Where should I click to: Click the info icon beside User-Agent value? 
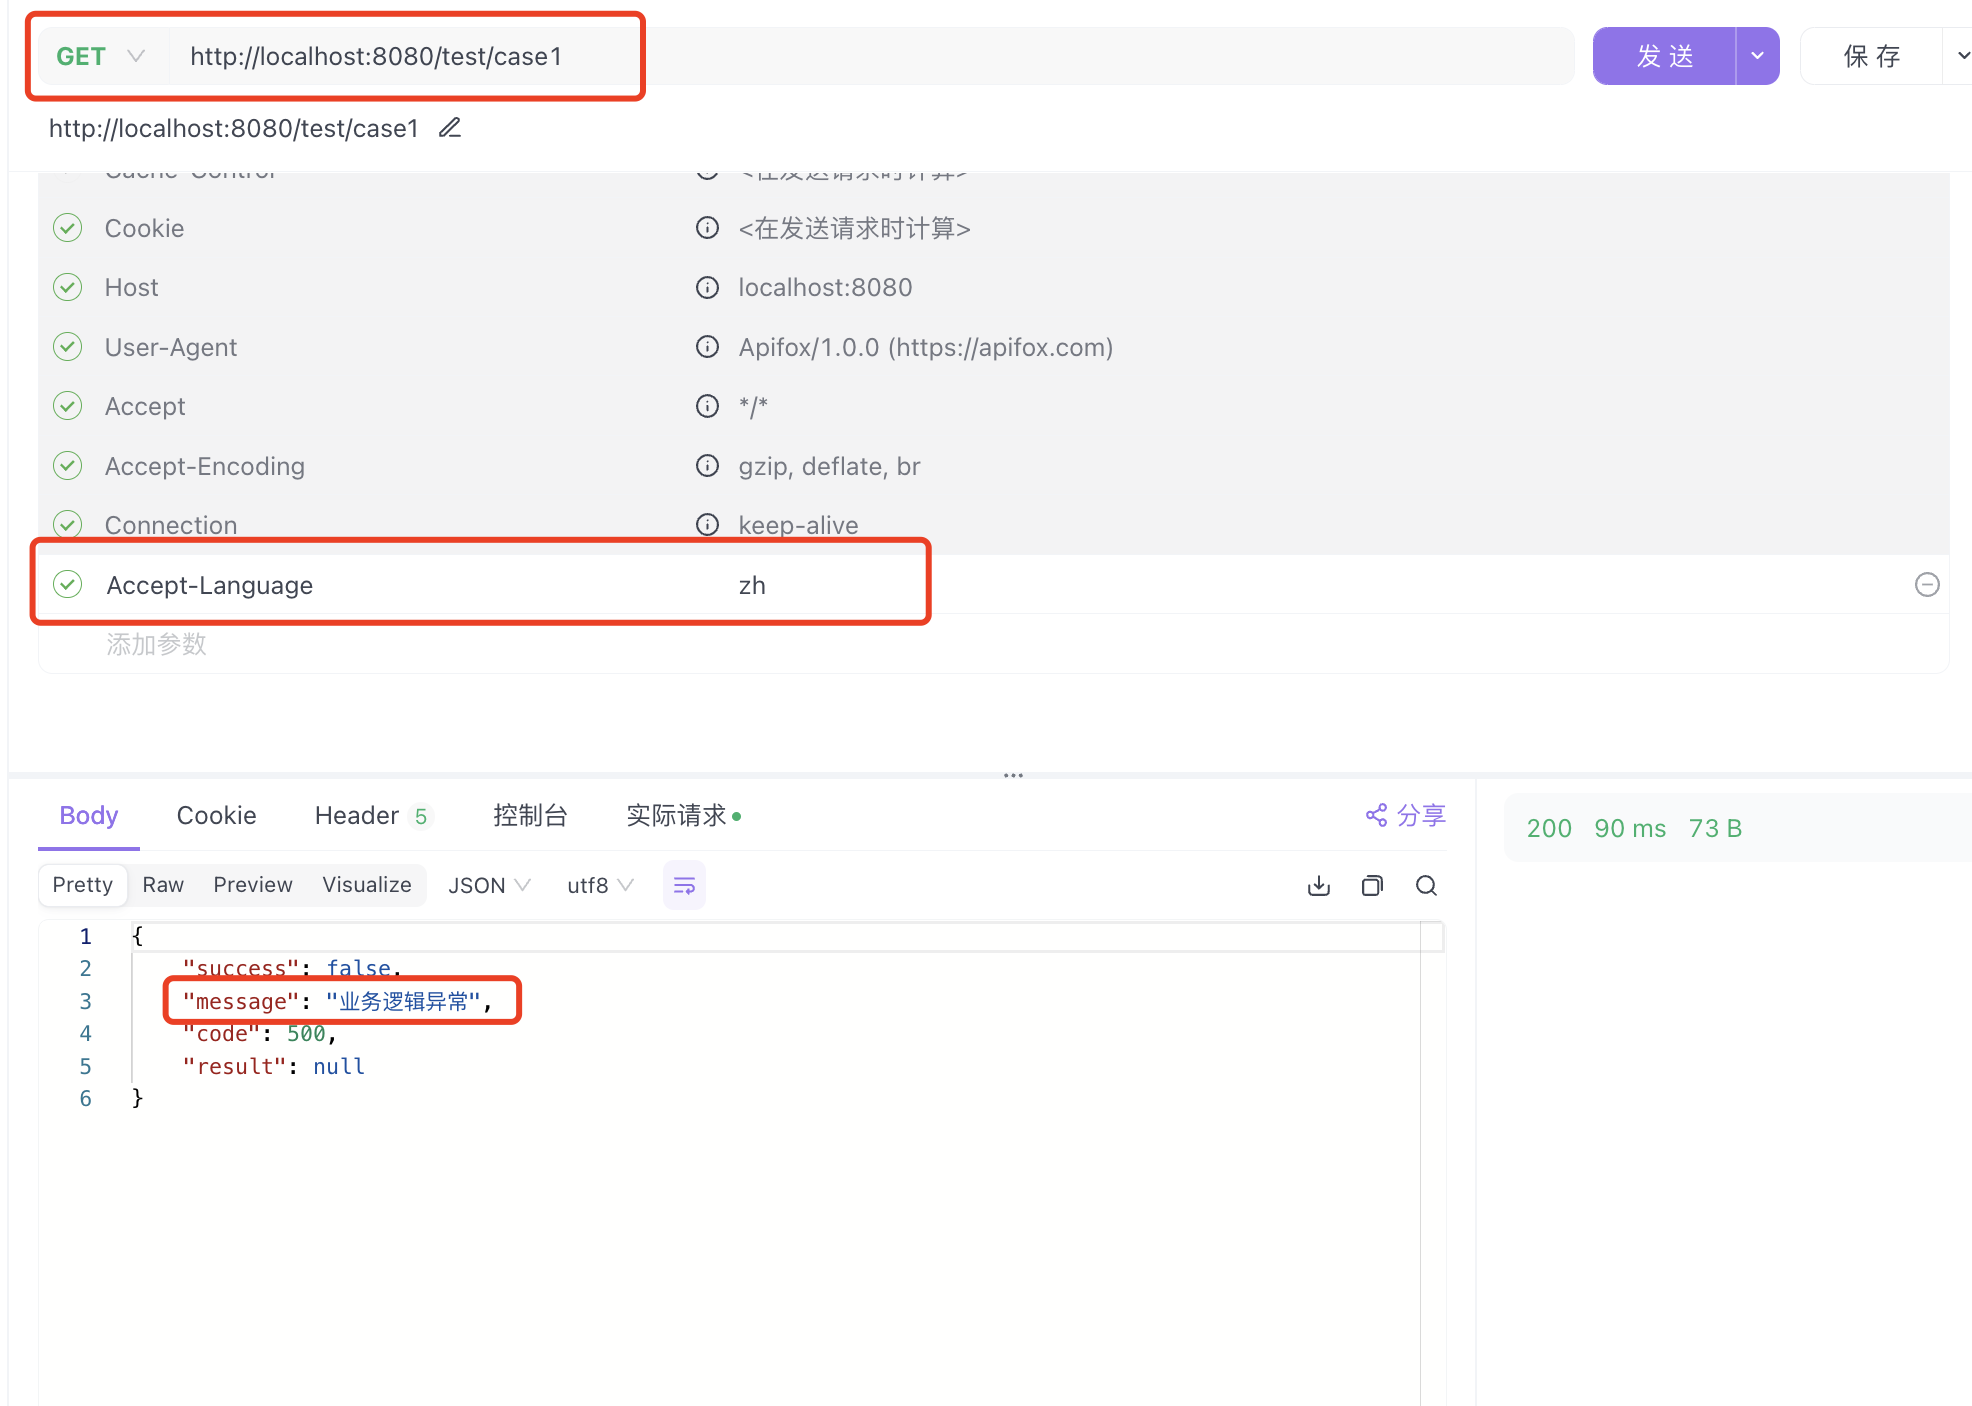click(707, 347)
